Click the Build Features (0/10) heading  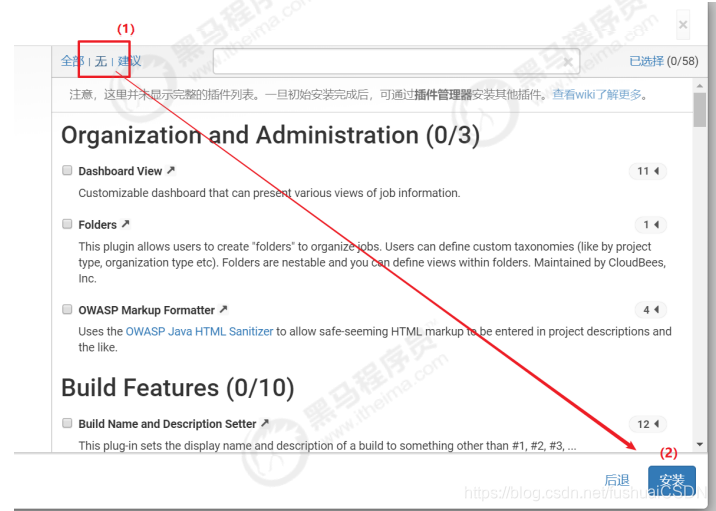click(x=178, y=388)
